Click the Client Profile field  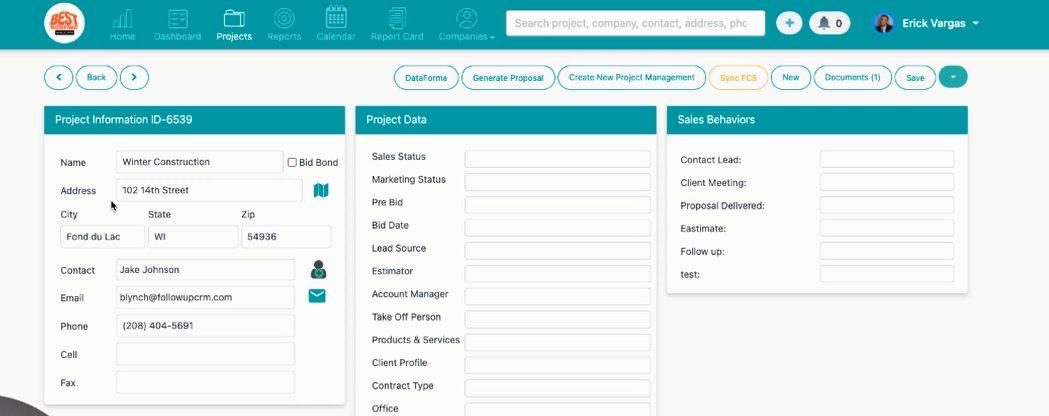click(x=558, y=365)
